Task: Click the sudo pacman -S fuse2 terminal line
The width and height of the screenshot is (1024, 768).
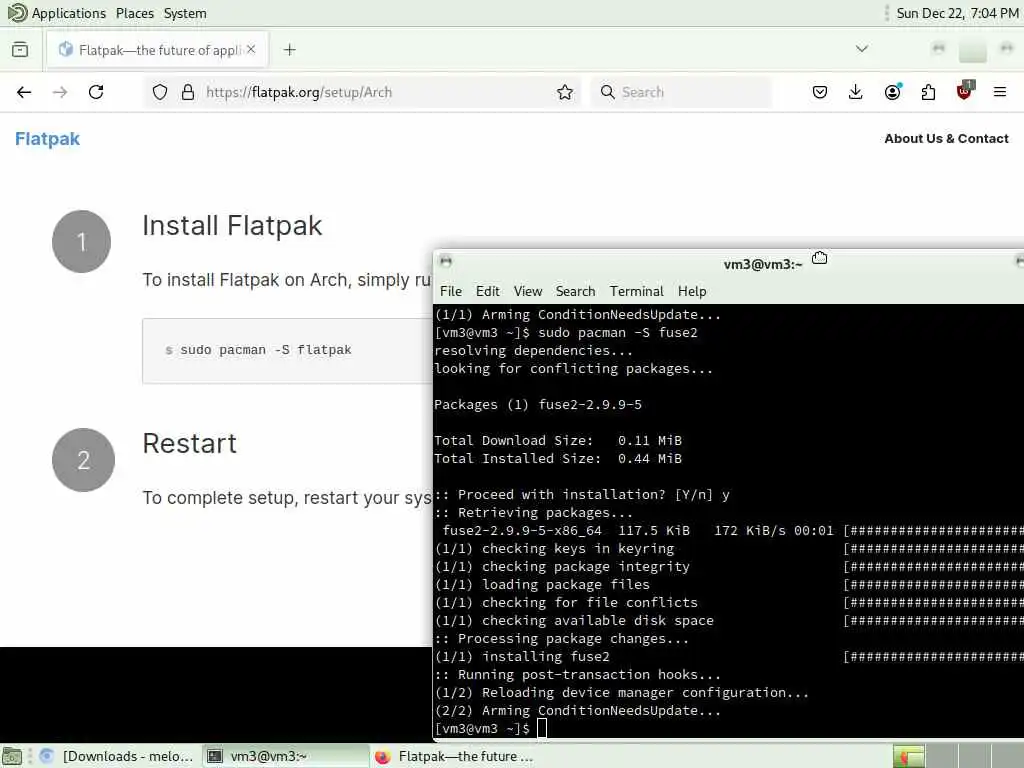Action: click(x=566, y=332)
